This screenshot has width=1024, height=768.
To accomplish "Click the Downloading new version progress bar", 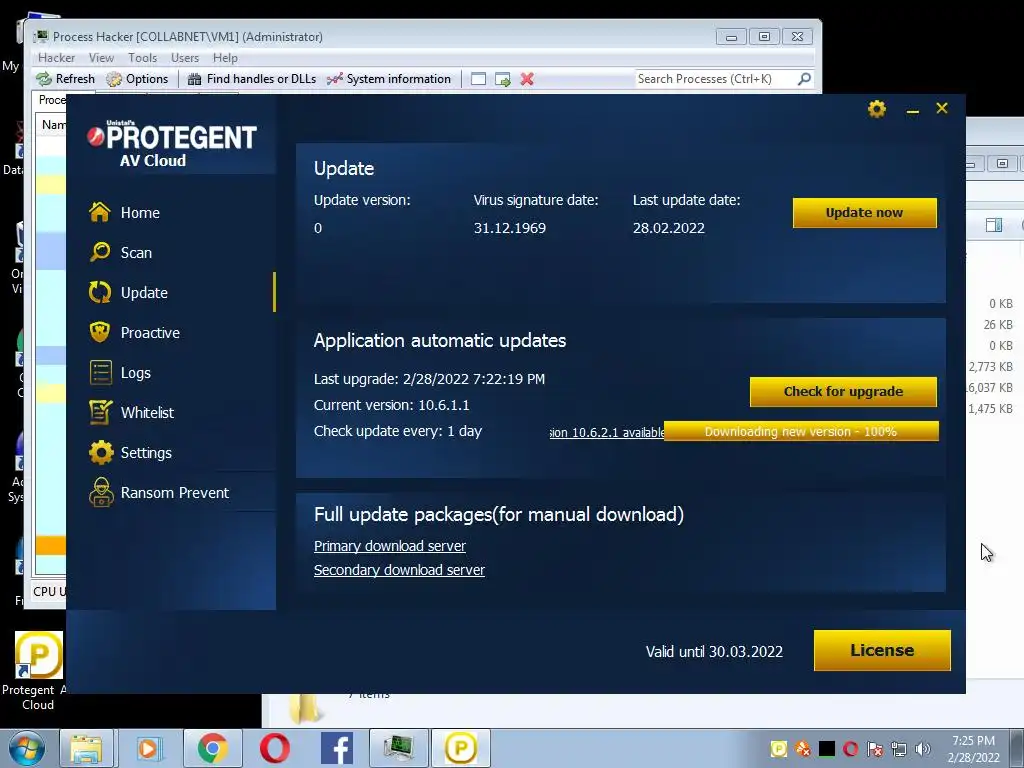I will [x=801, y=431].
